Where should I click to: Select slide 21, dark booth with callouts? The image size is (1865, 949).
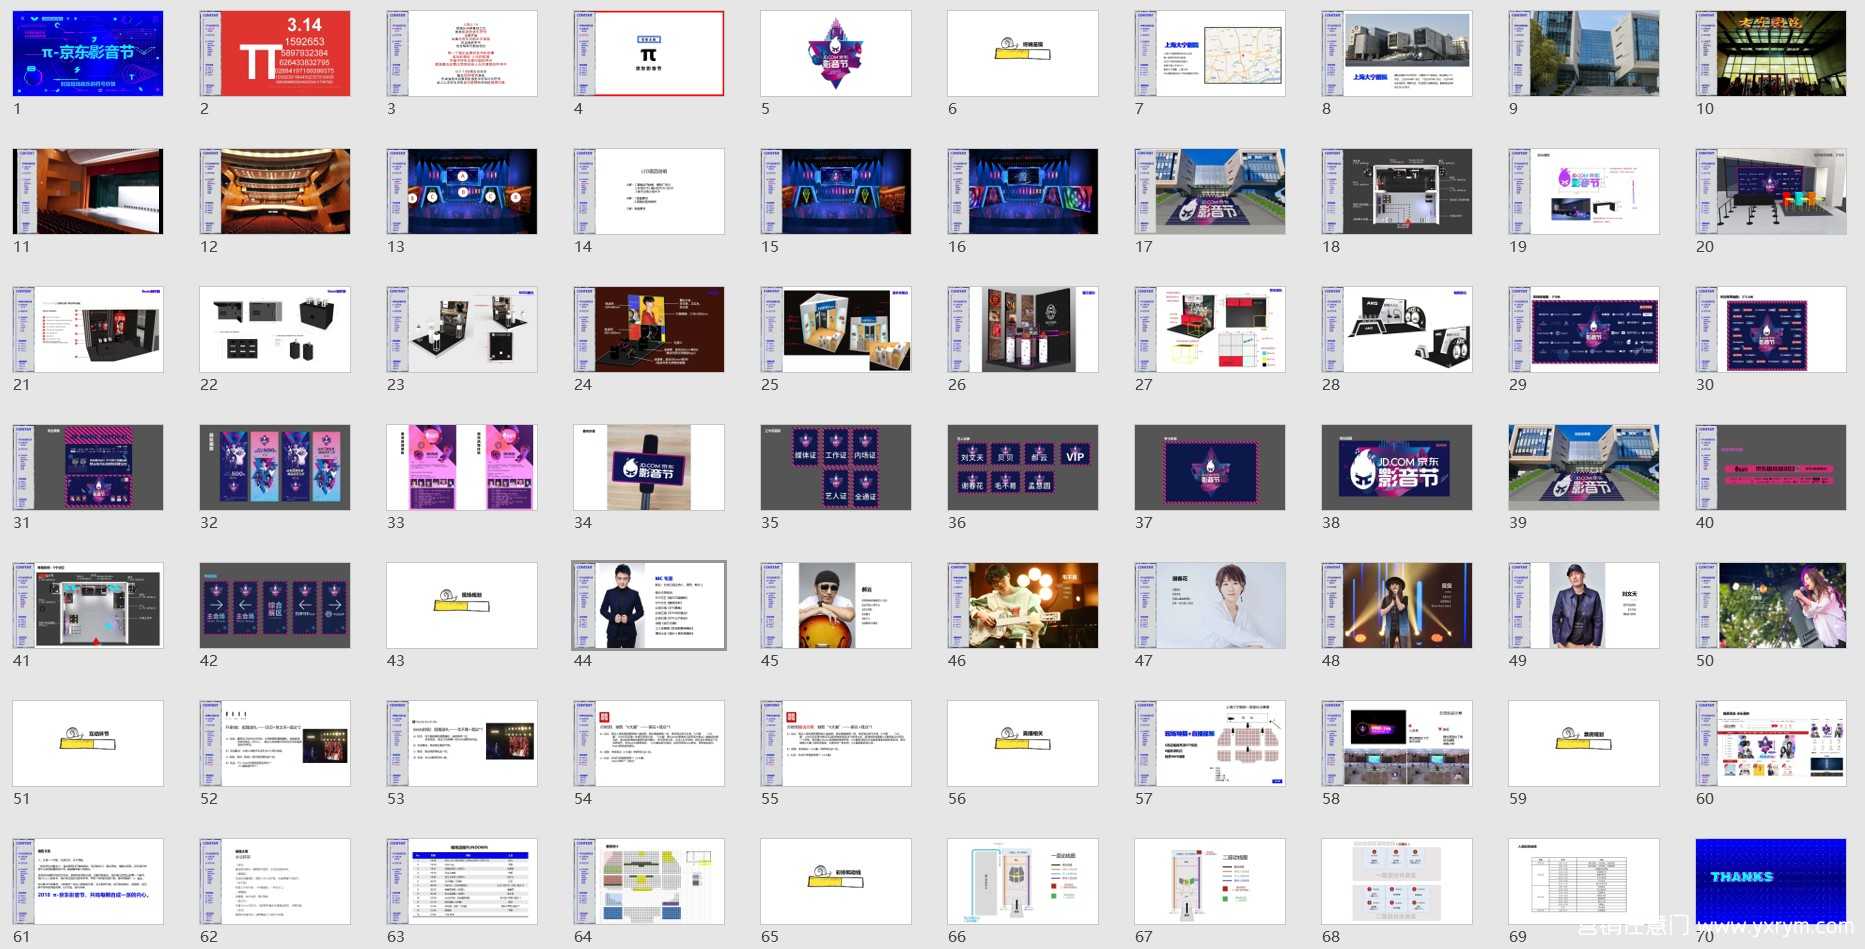point(88,330)
